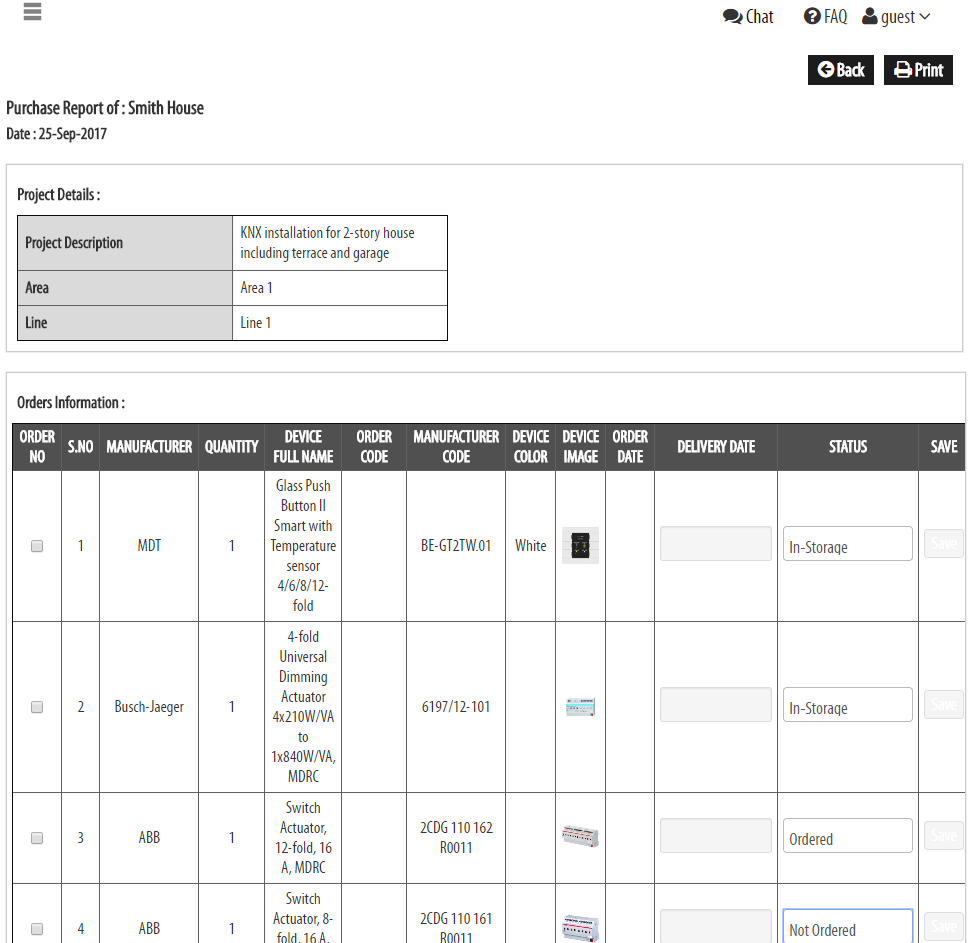Viewport: 974px width, 943px height.
Task: Select the White device color cell
Action: point(530,546)
